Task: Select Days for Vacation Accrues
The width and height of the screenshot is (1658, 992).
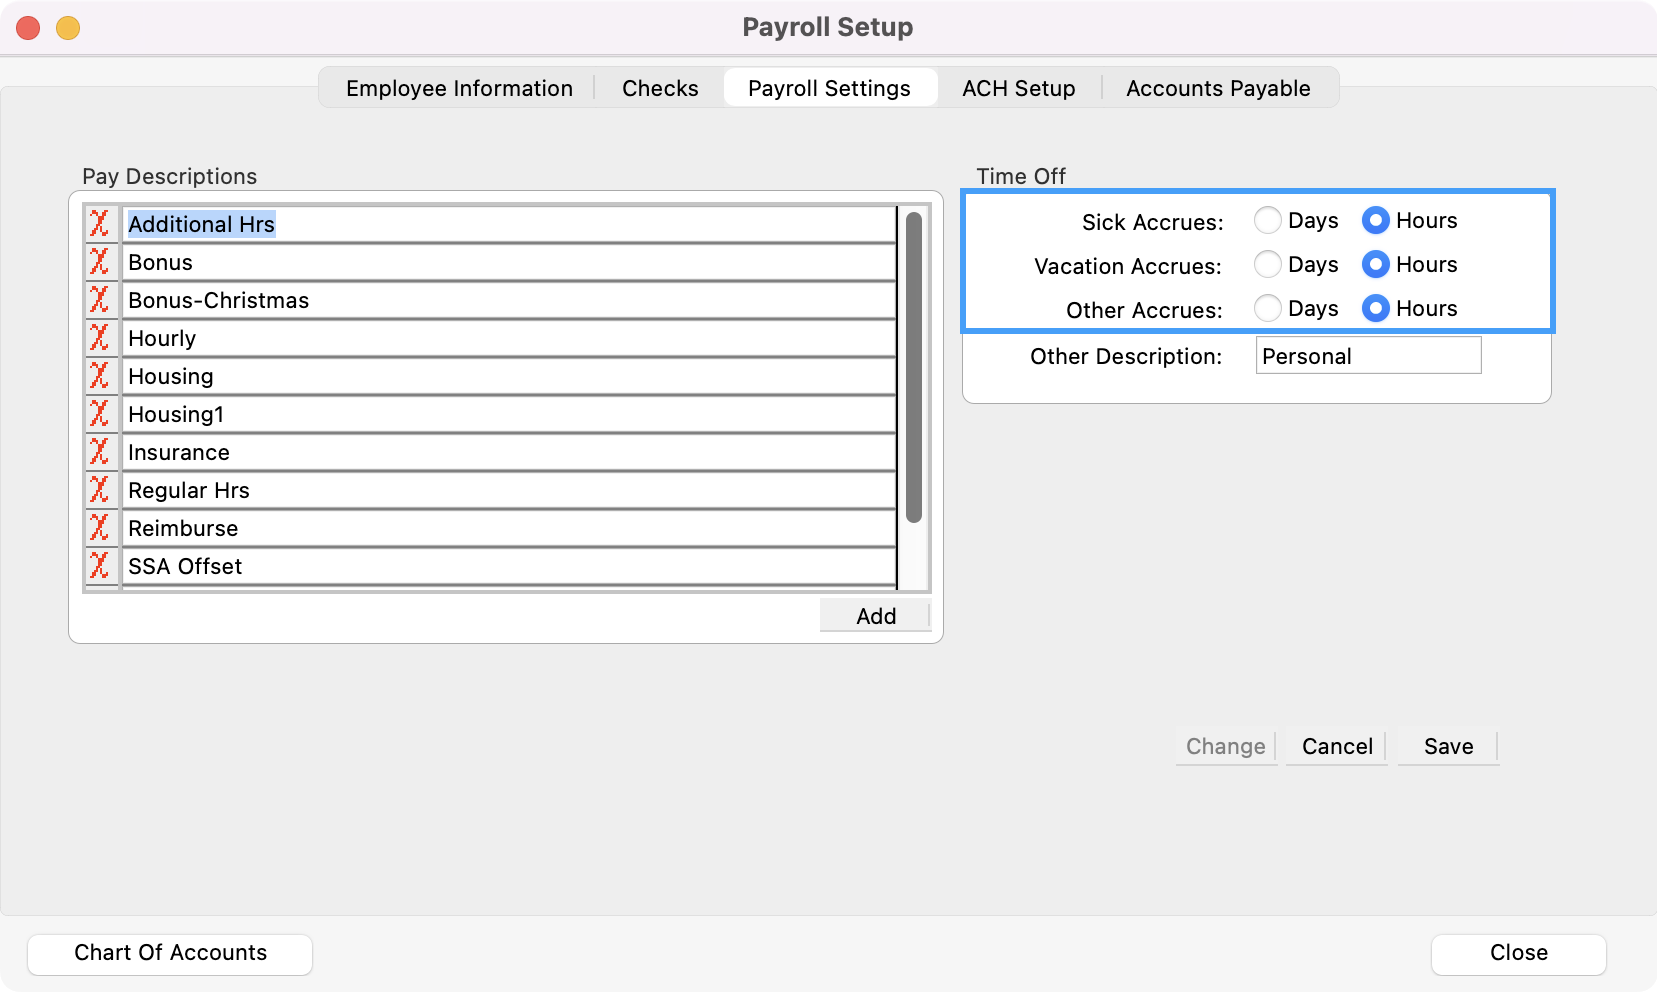Action: 1268,264
